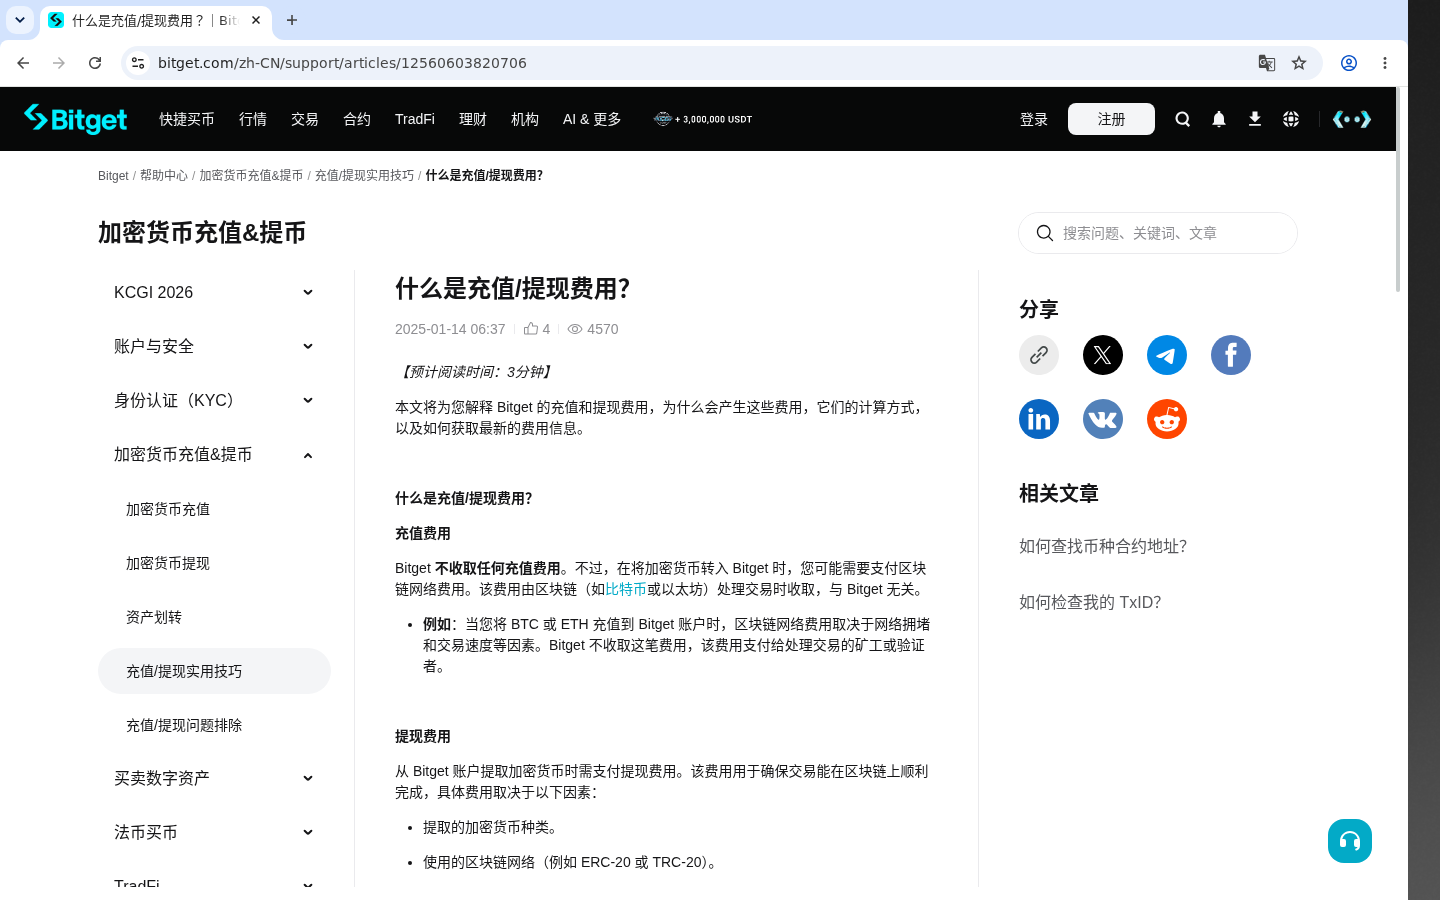Open 快捷买币 in the top navigation
The image size is (1440, 900).
pos(187,119)
